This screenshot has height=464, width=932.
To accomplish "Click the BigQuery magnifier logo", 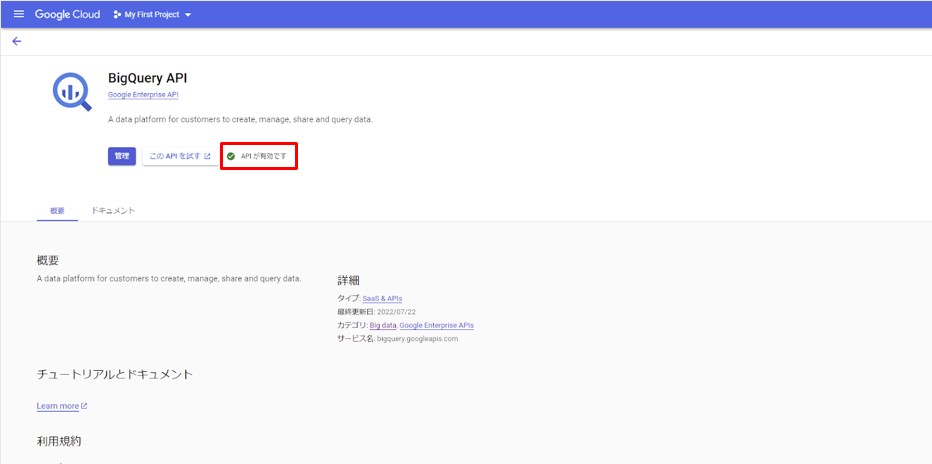I will 73,92.
